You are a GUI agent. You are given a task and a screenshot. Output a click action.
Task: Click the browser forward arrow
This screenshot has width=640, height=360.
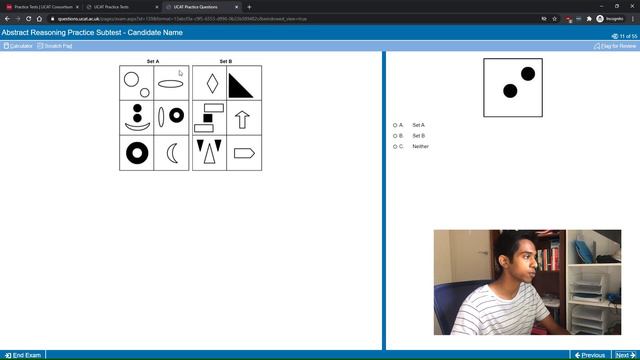pyautogui.click(x=18, y=19)
